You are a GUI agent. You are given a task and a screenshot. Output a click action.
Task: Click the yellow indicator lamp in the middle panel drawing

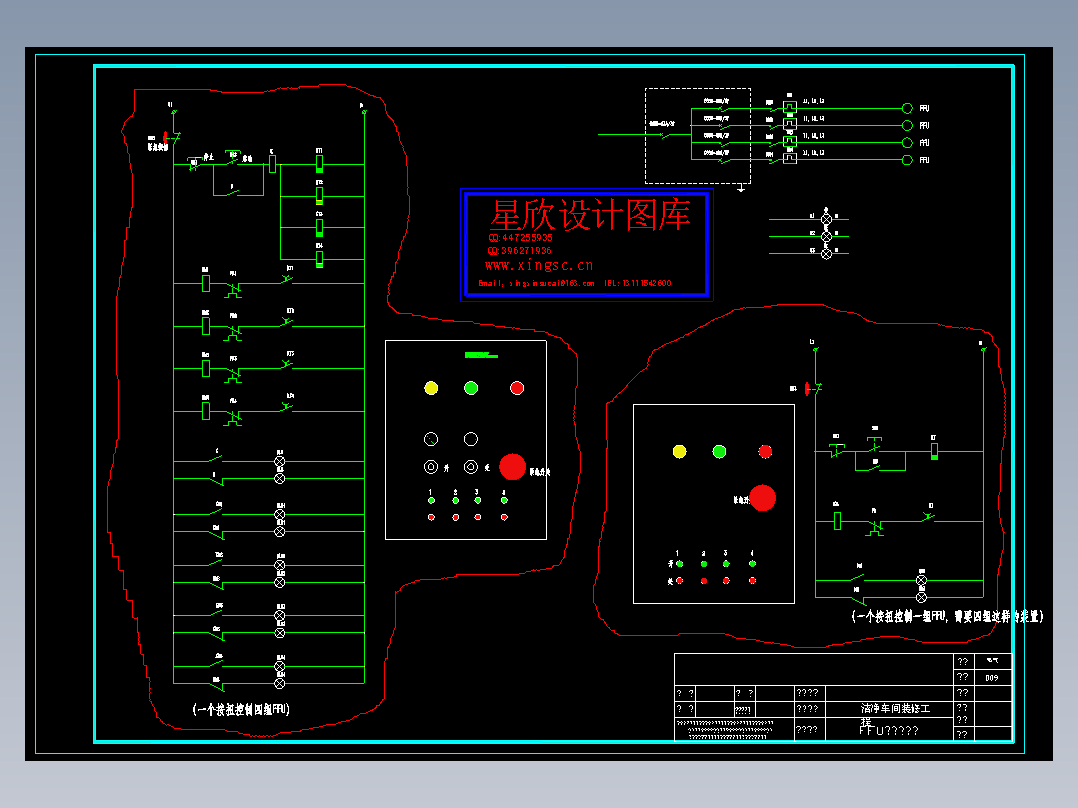pos(431,389)
